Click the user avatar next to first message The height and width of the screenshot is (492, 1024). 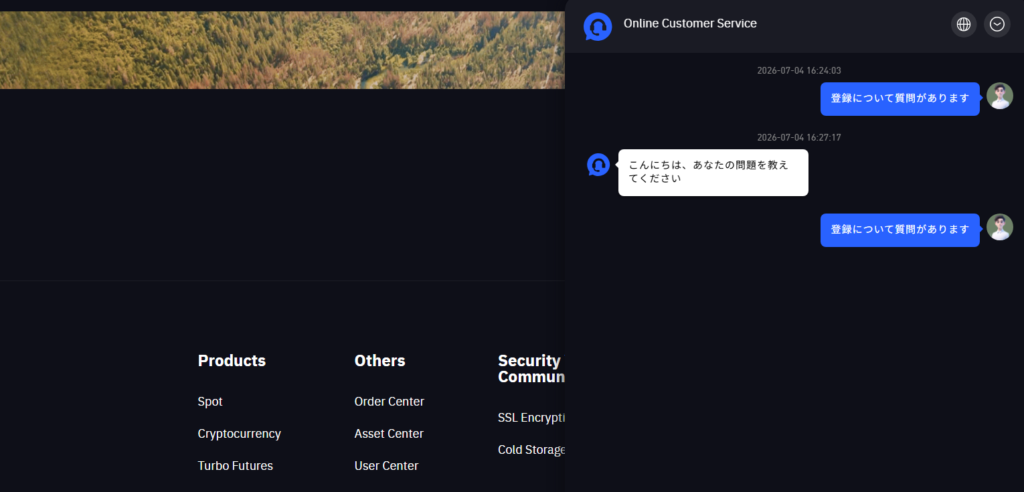pos(999,96)
